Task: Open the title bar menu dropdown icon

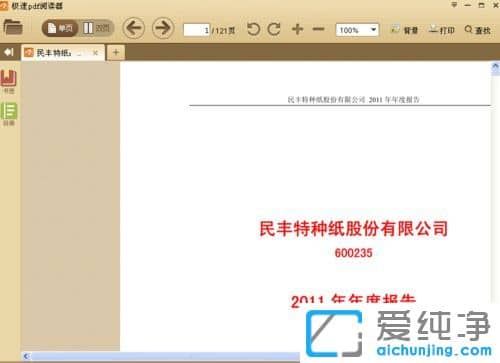Action: click(454, 5)
